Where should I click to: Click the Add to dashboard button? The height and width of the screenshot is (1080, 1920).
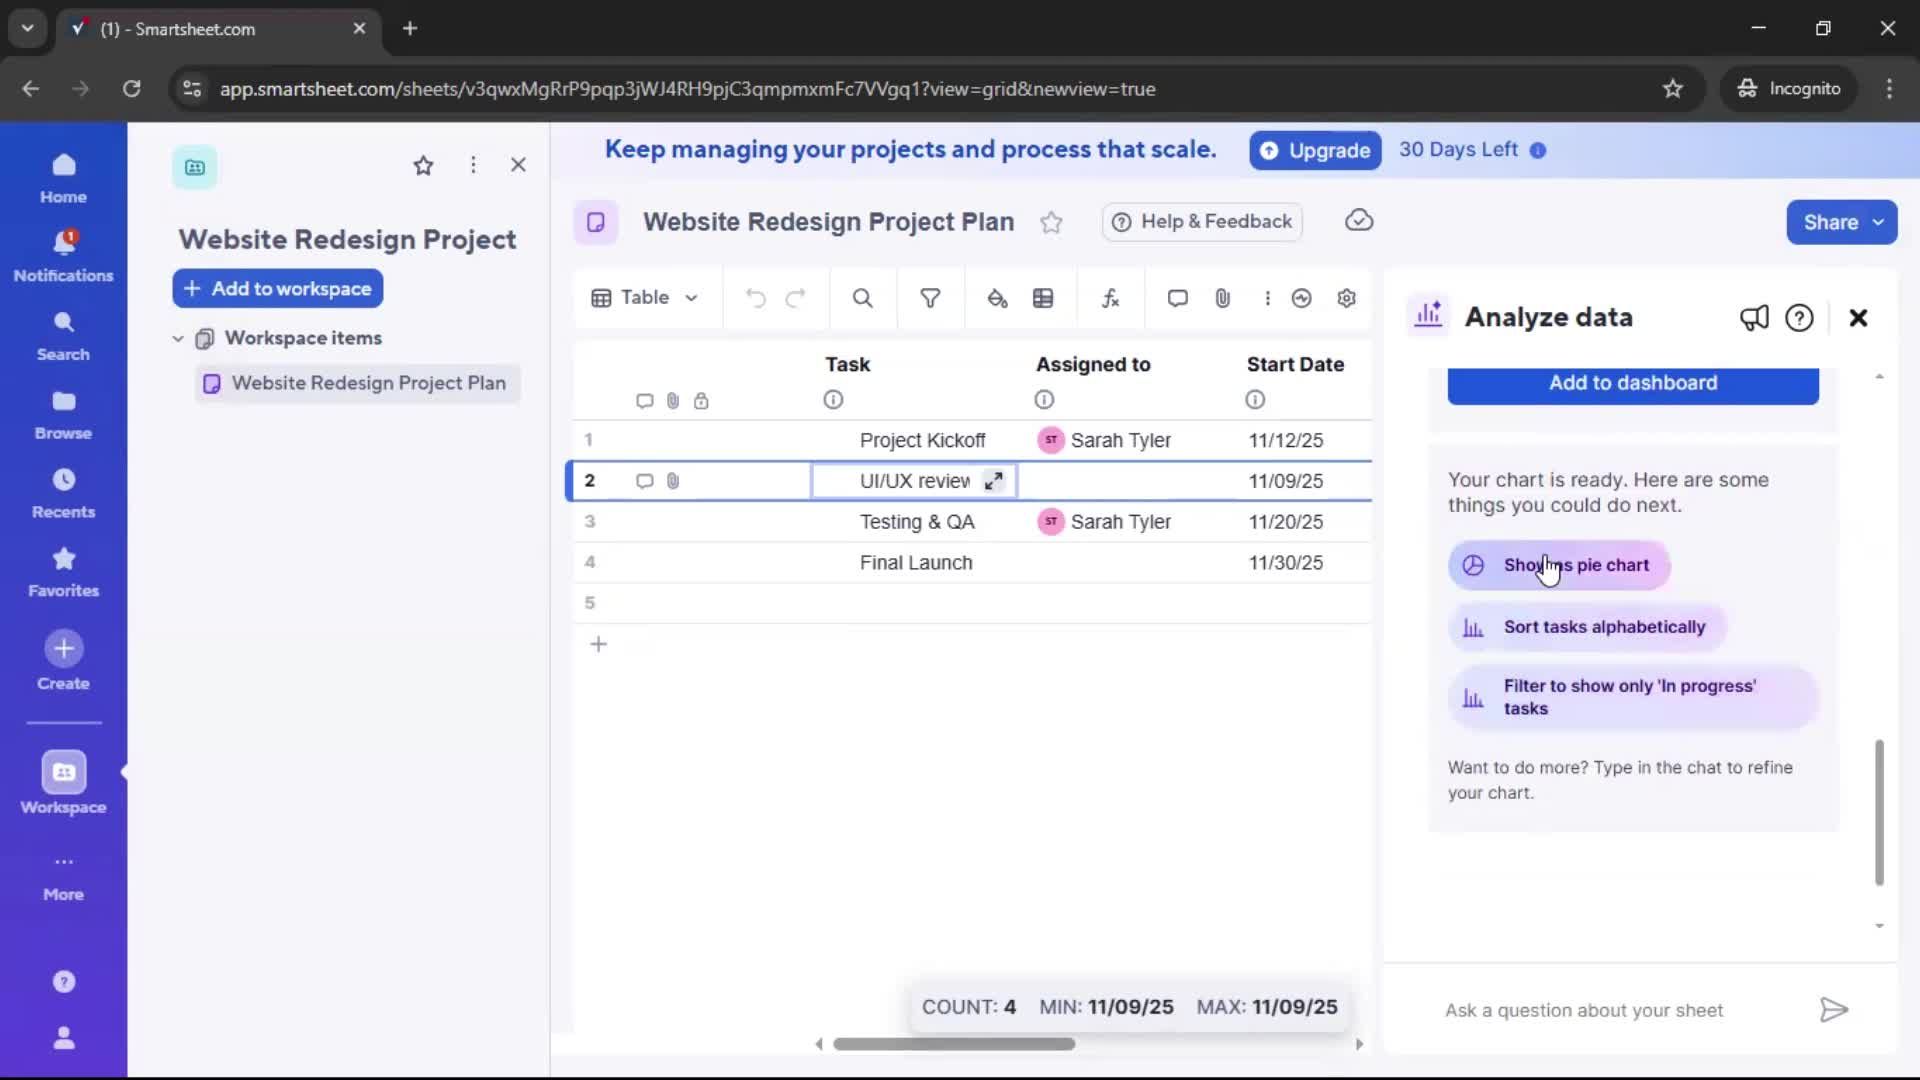click(1632, 384)
